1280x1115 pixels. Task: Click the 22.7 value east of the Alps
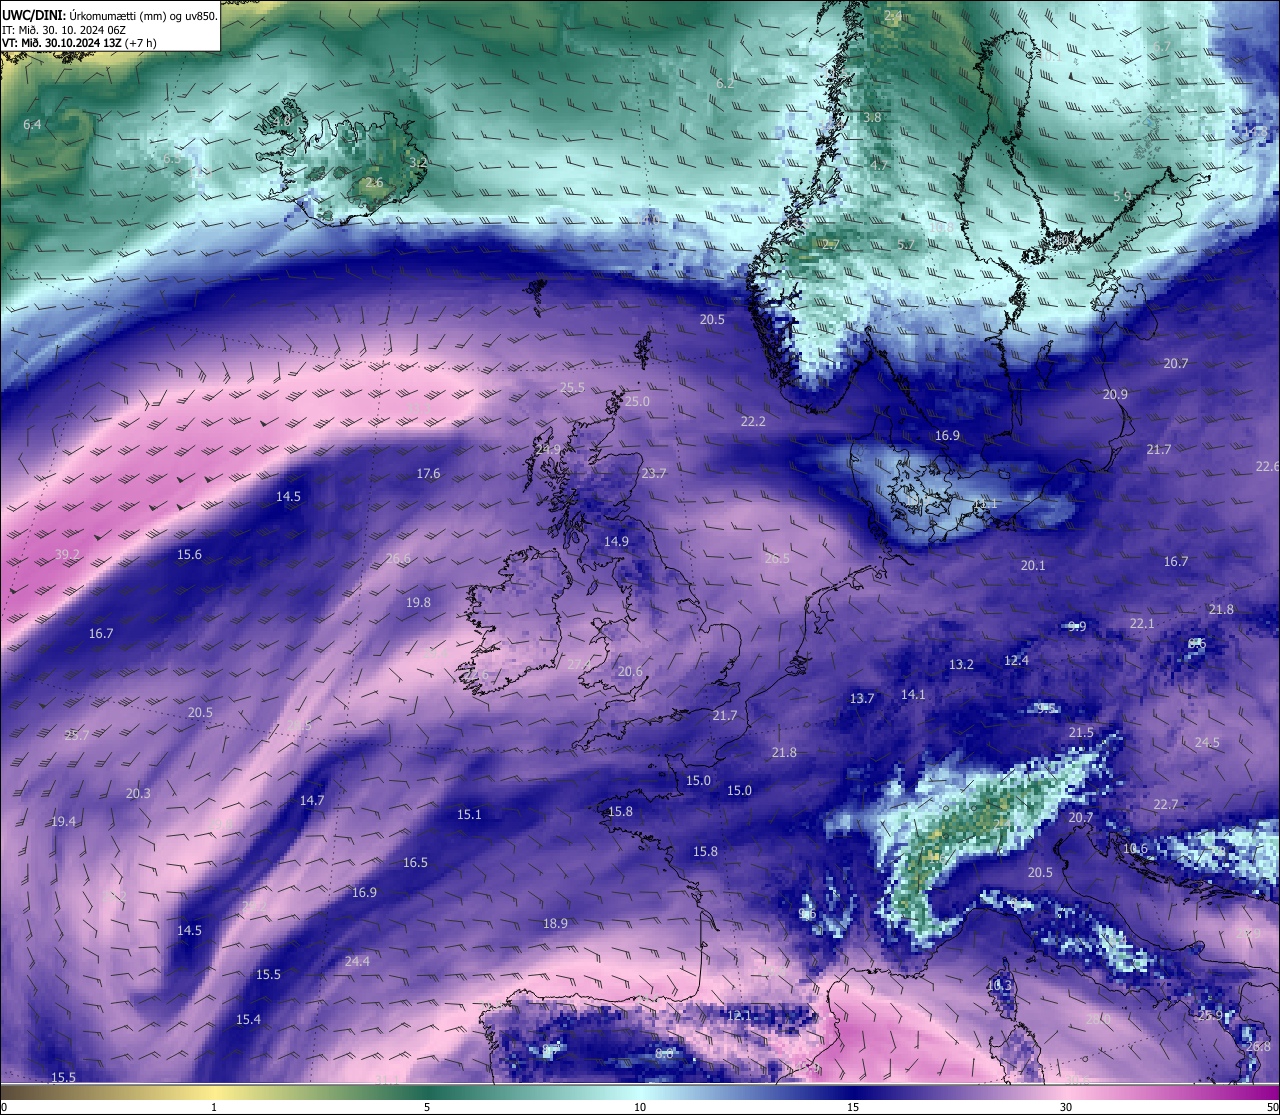click(1165, 804)
